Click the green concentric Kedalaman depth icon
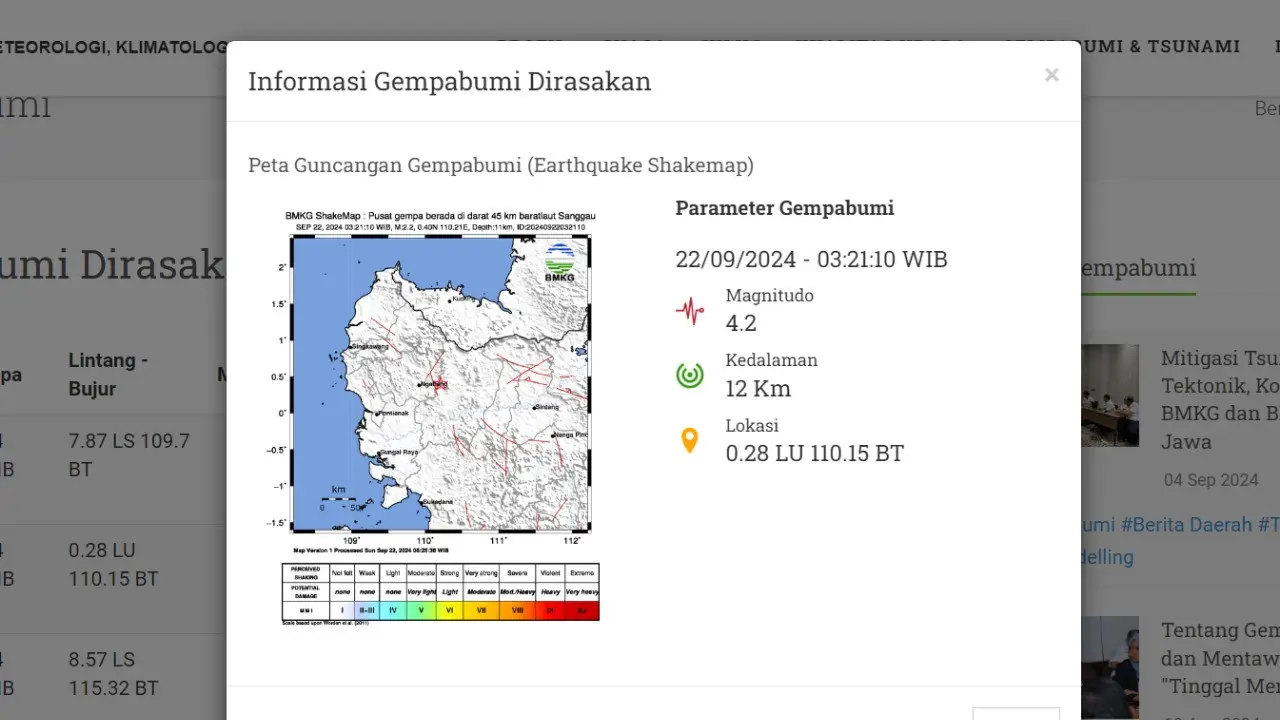 point(689,375)
